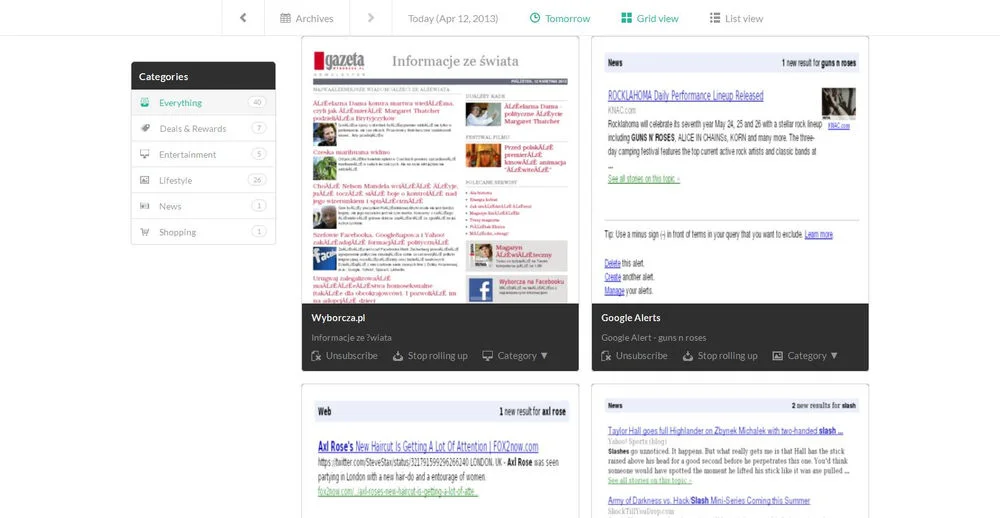Click the Everything category icon
1000x518 pixels.
coord(145,102)
